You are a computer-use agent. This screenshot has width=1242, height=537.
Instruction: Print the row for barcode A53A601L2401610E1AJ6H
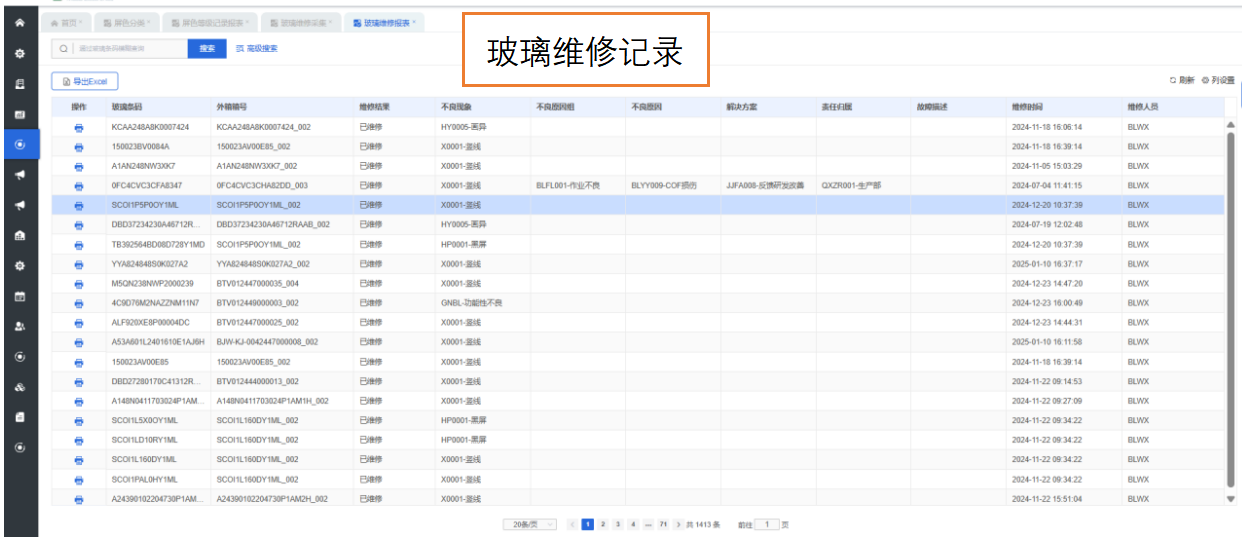[x=79, y=342]
